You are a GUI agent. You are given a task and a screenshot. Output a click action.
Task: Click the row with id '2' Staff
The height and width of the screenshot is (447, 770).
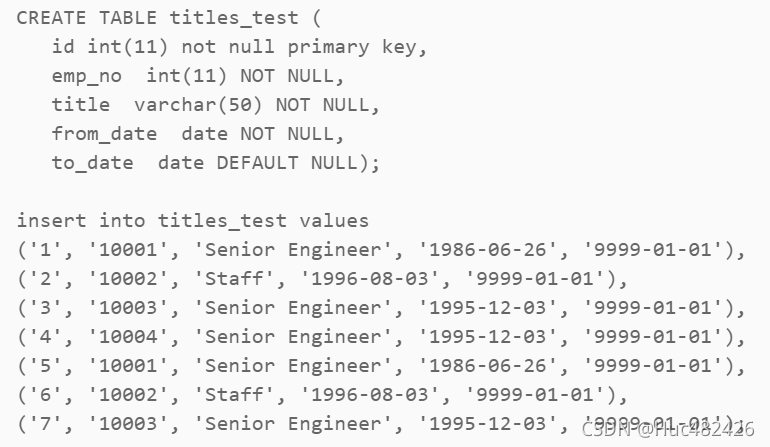coord(323,279)
